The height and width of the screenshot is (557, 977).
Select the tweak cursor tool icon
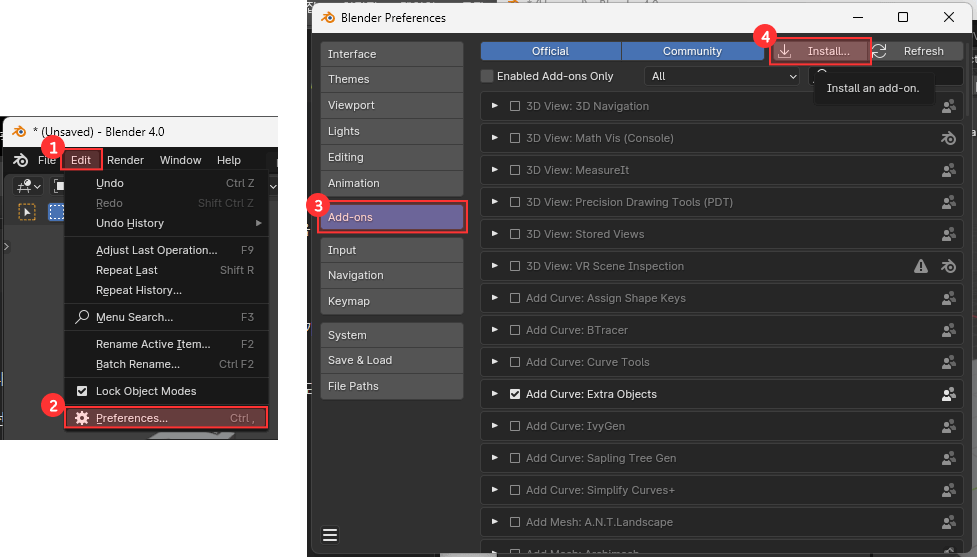coord(27,212)
